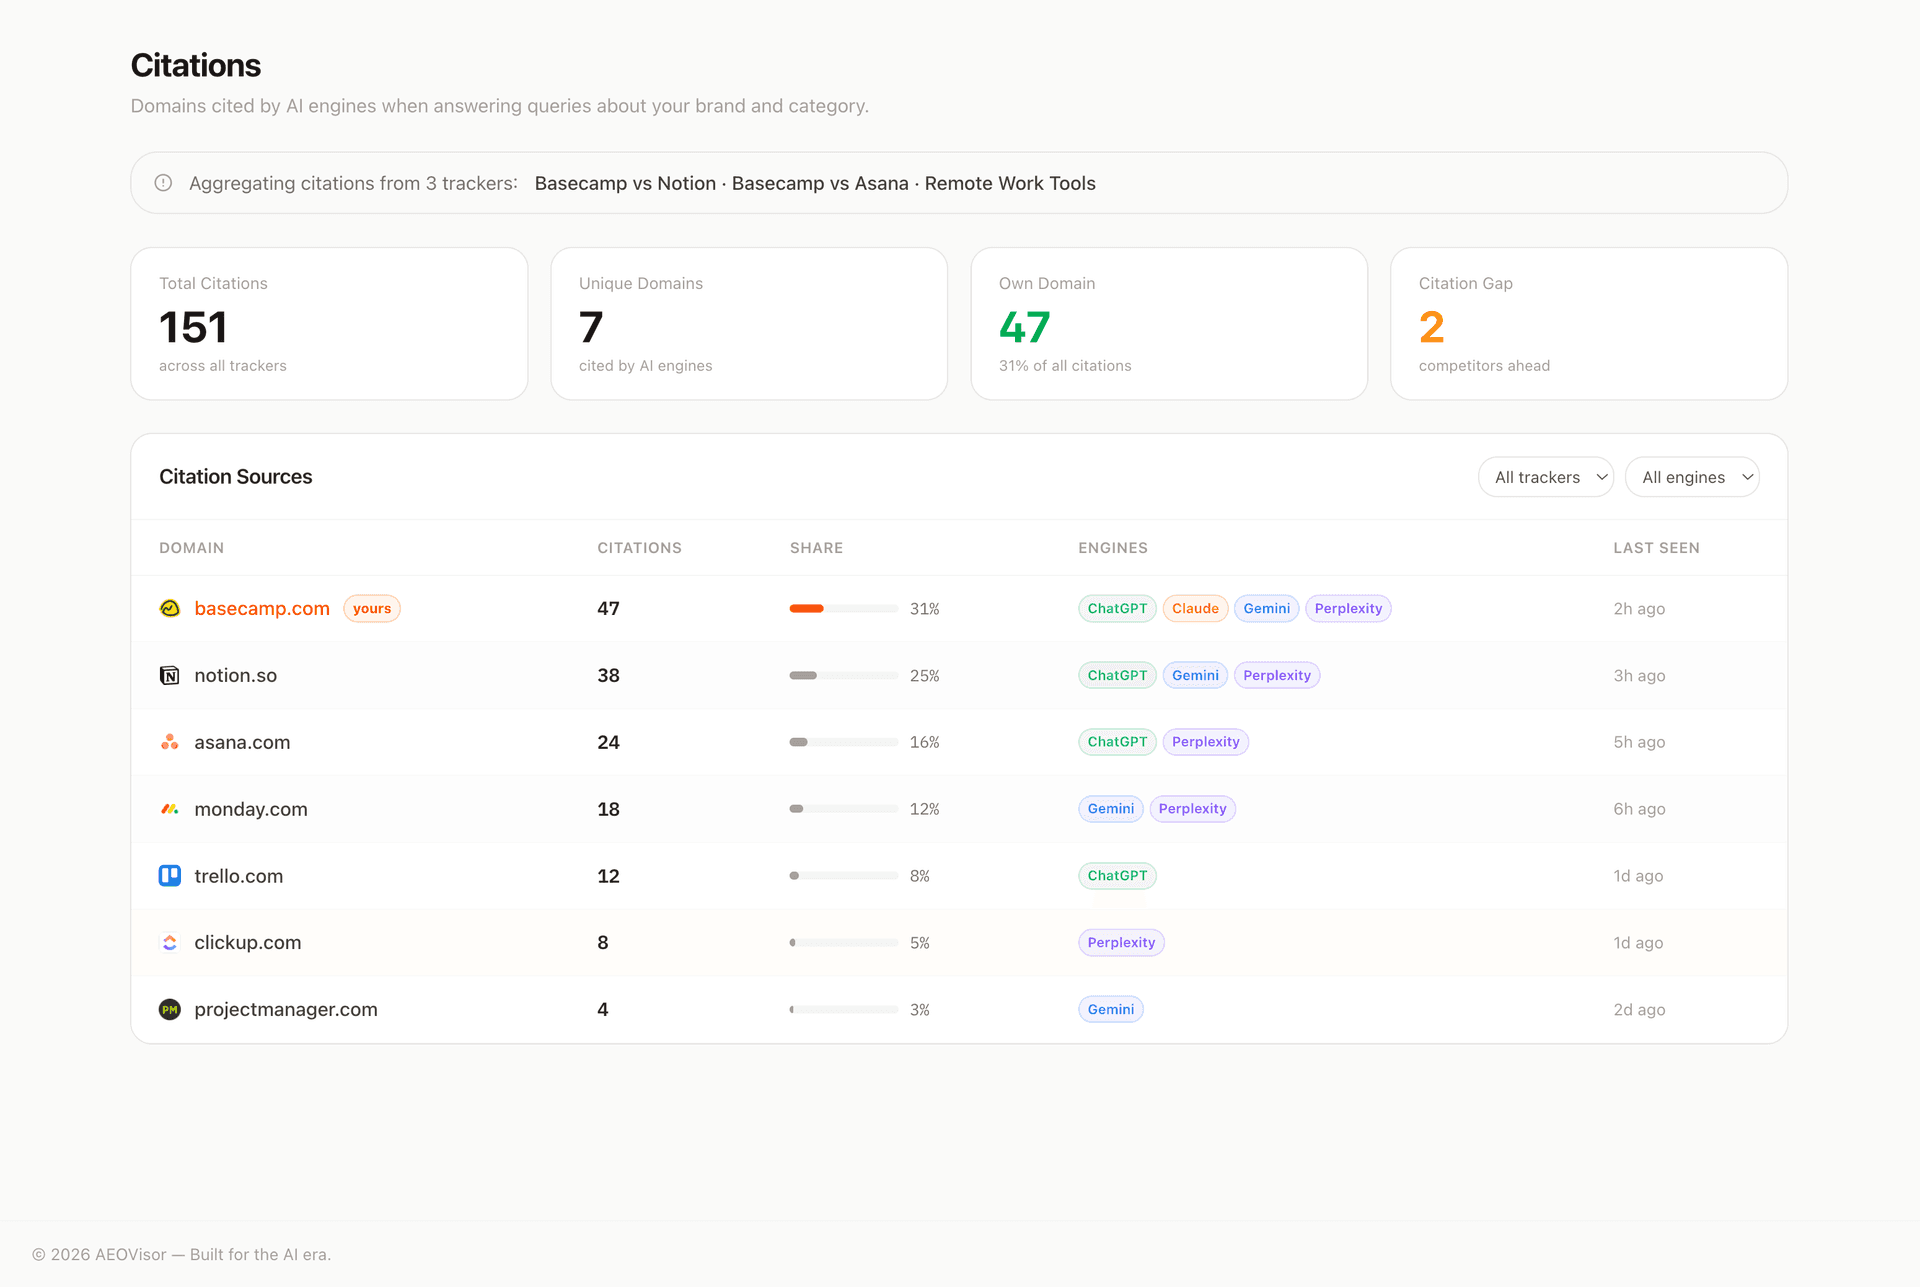
Task: Click the Asana icon in the asana.com row
Action: coord(170,742)
